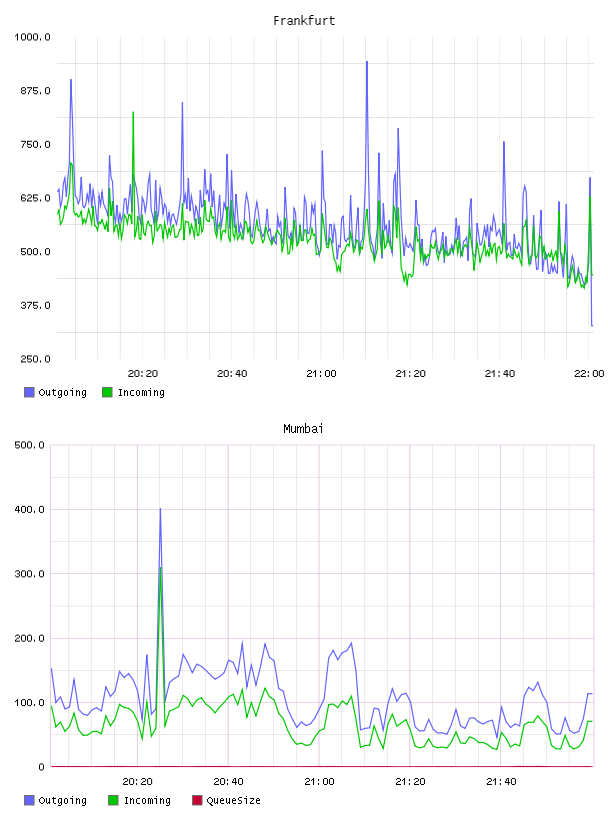Viewport: 608px width, 816px height.
Task: Click the 250.0 y-axis label on Frankfurt chart
Action: (35, 359)
